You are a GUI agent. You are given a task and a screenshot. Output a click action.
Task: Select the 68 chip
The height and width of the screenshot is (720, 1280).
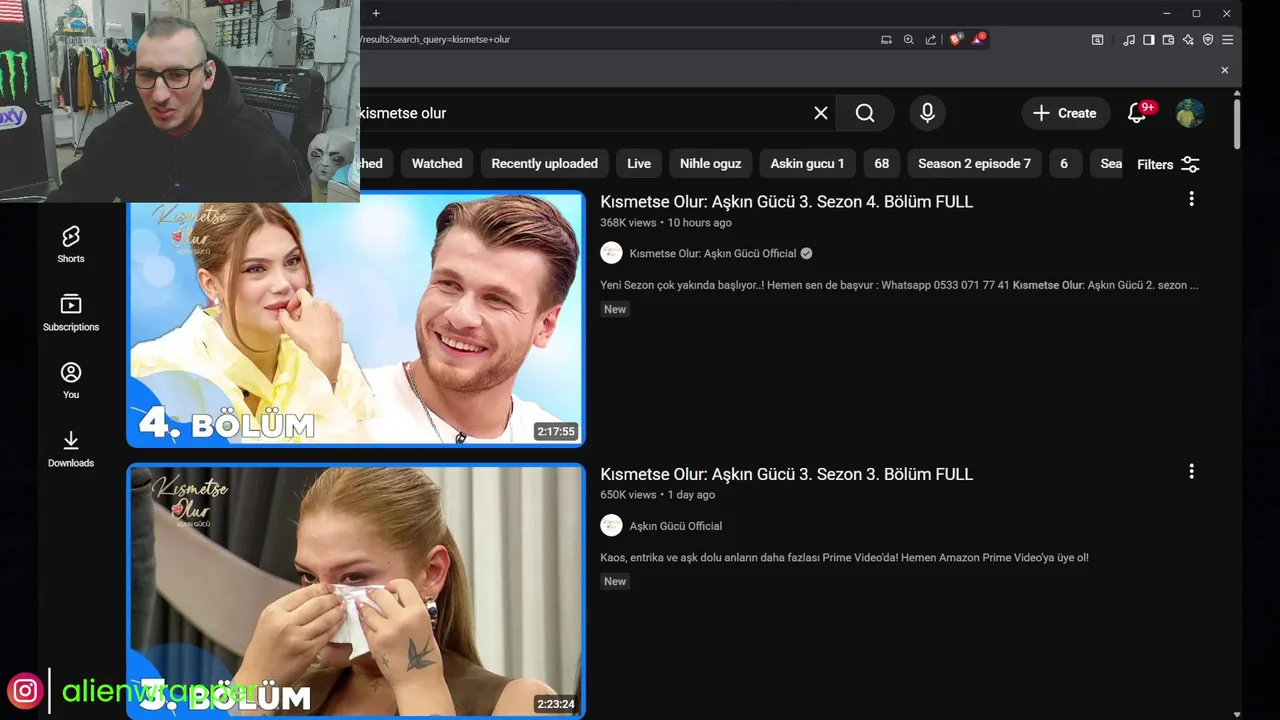(881, 163)
